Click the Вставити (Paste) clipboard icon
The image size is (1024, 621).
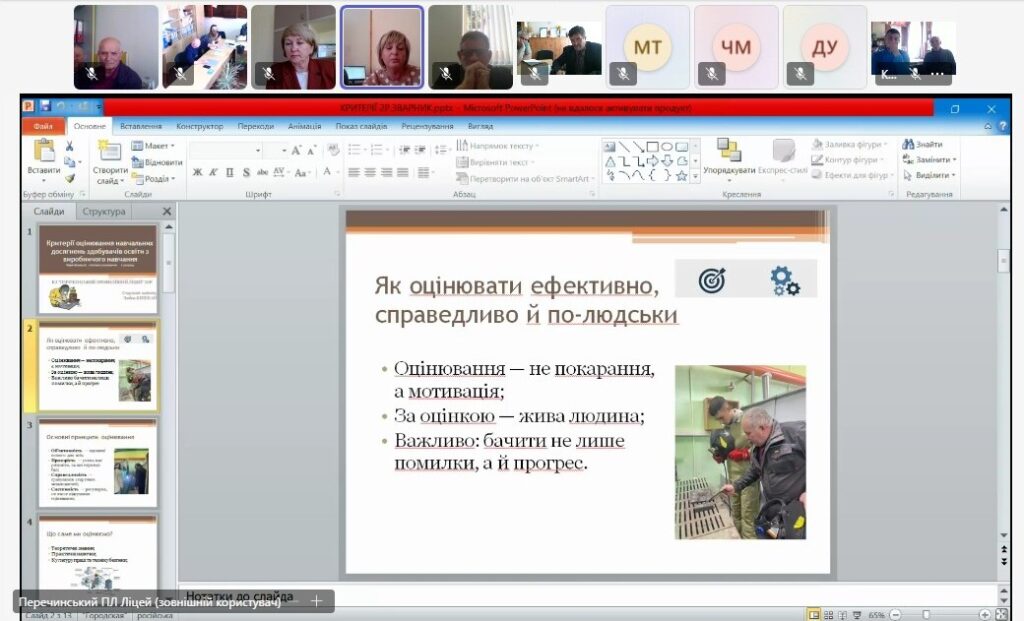point(43,151)
